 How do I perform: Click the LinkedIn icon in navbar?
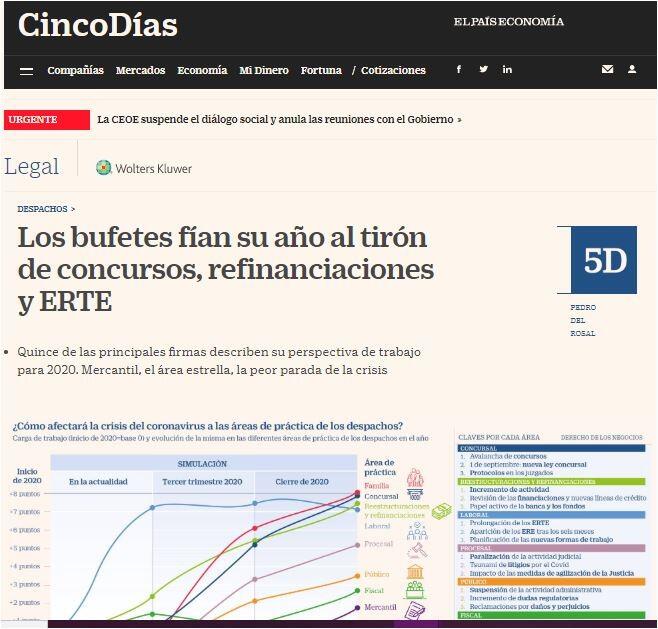[x=507, y=70]
